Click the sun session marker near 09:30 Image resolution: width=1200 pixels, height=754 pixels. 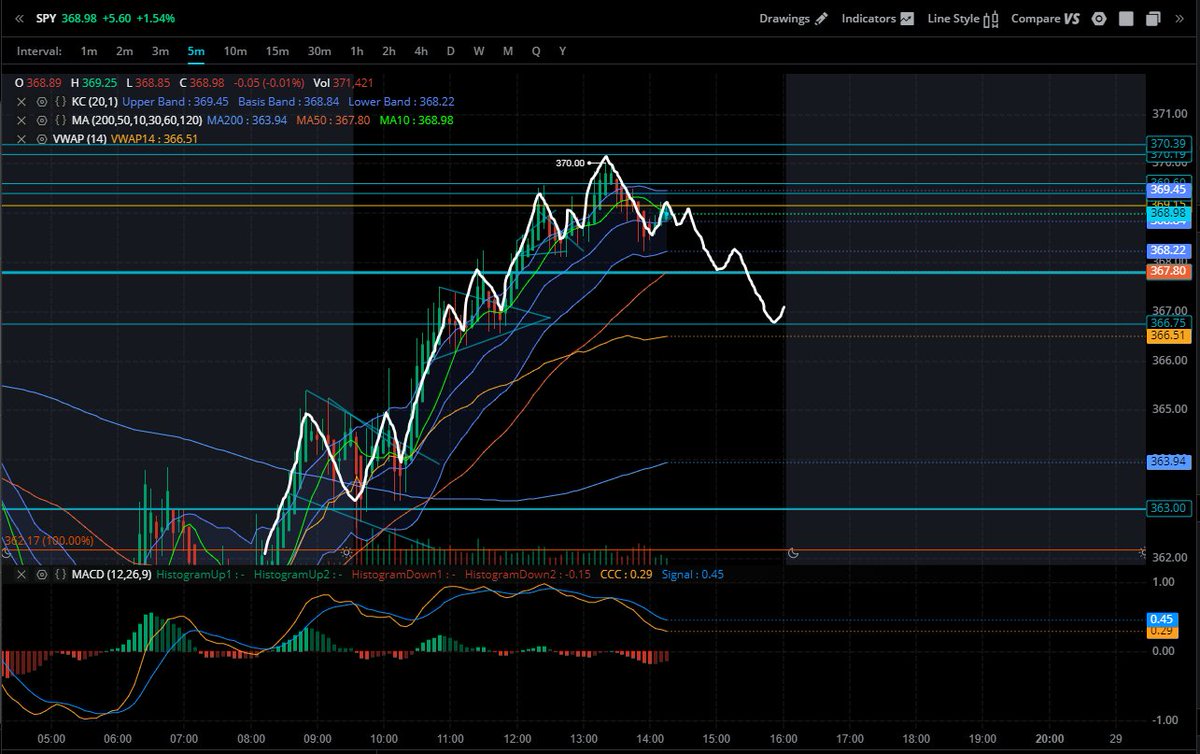[x=347, y=551]
